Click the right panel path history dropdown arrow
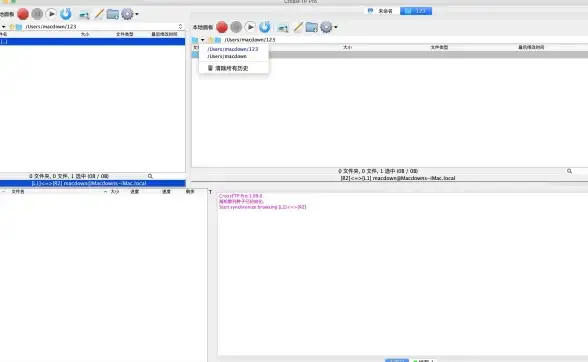Screen dimensions: 588x362 [202, 40]
